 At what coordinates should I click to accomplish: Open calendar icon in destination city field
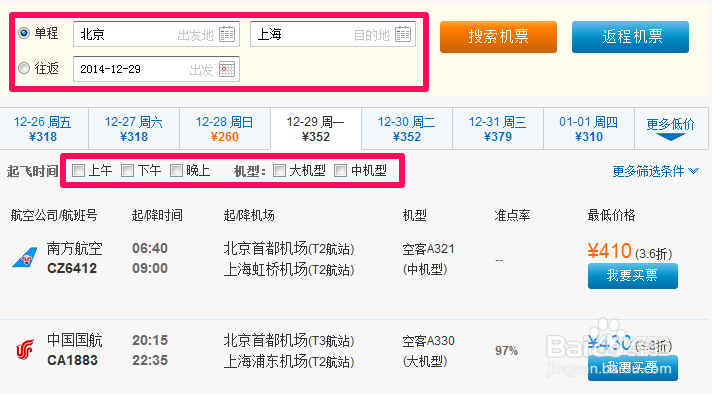click(403, 34)
